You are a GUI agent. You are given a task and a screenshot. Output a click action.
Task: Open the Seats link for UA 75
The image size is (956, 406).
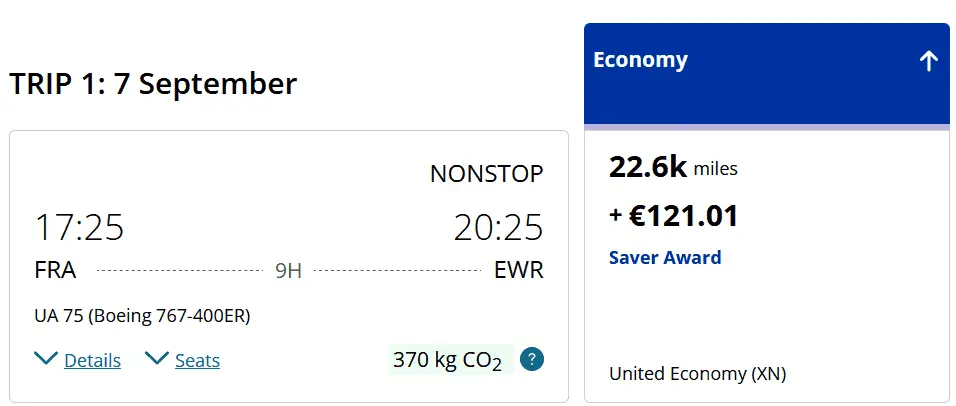coord(197,360)
